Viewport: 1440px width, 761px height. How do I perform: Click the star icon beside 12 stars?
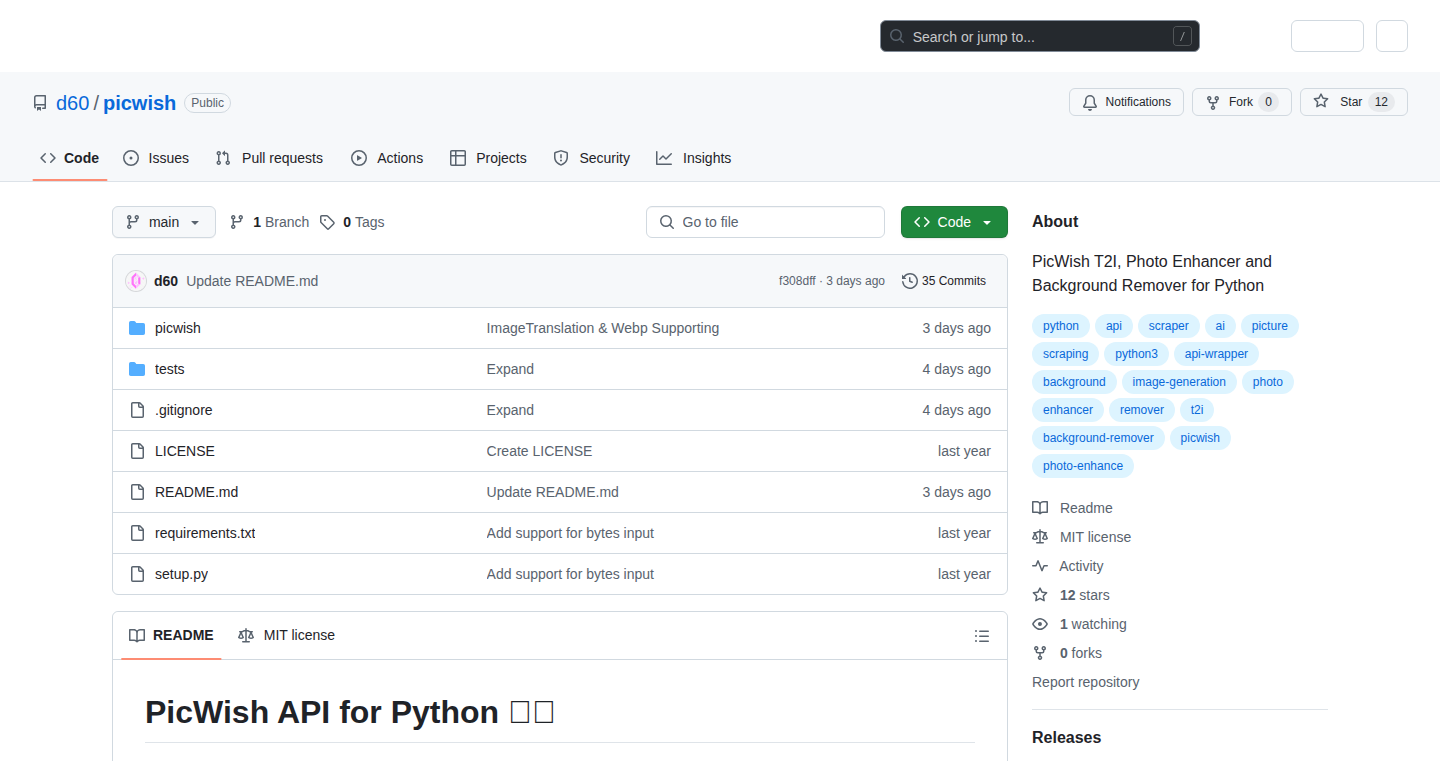pos(1040,595)
